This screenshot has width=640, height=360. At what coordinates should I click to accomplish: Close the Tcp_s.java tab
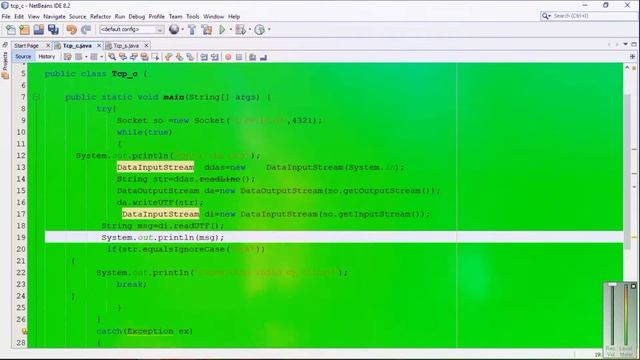(146, 45)
